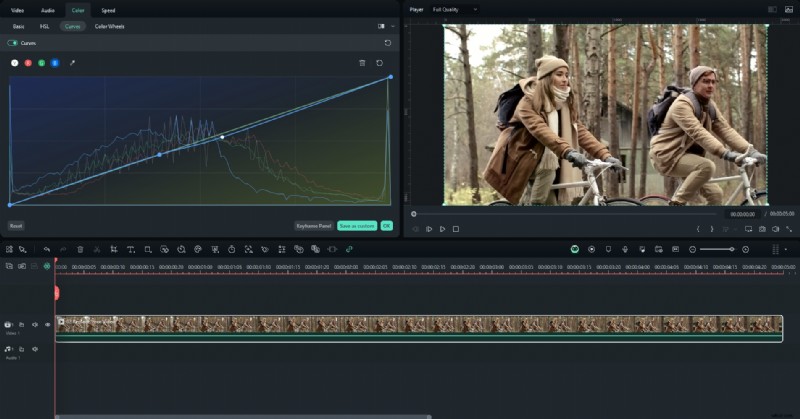800x419 pixels.
Task: Set the mark-in point brace
Action: tap(698, 229)
